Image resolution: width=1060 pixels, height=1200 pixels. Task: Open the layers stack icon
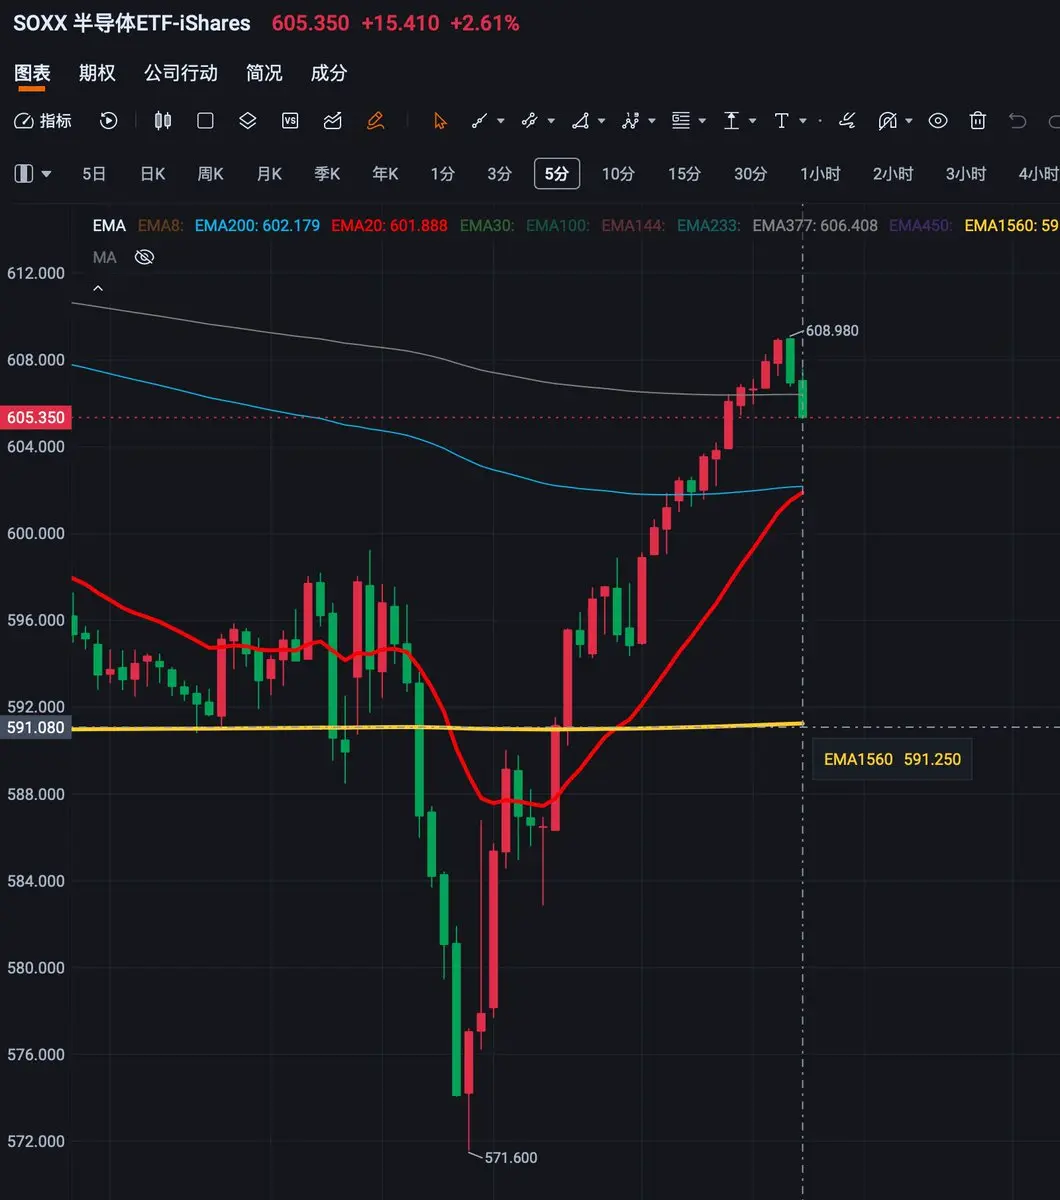click(x=248, y=121)
